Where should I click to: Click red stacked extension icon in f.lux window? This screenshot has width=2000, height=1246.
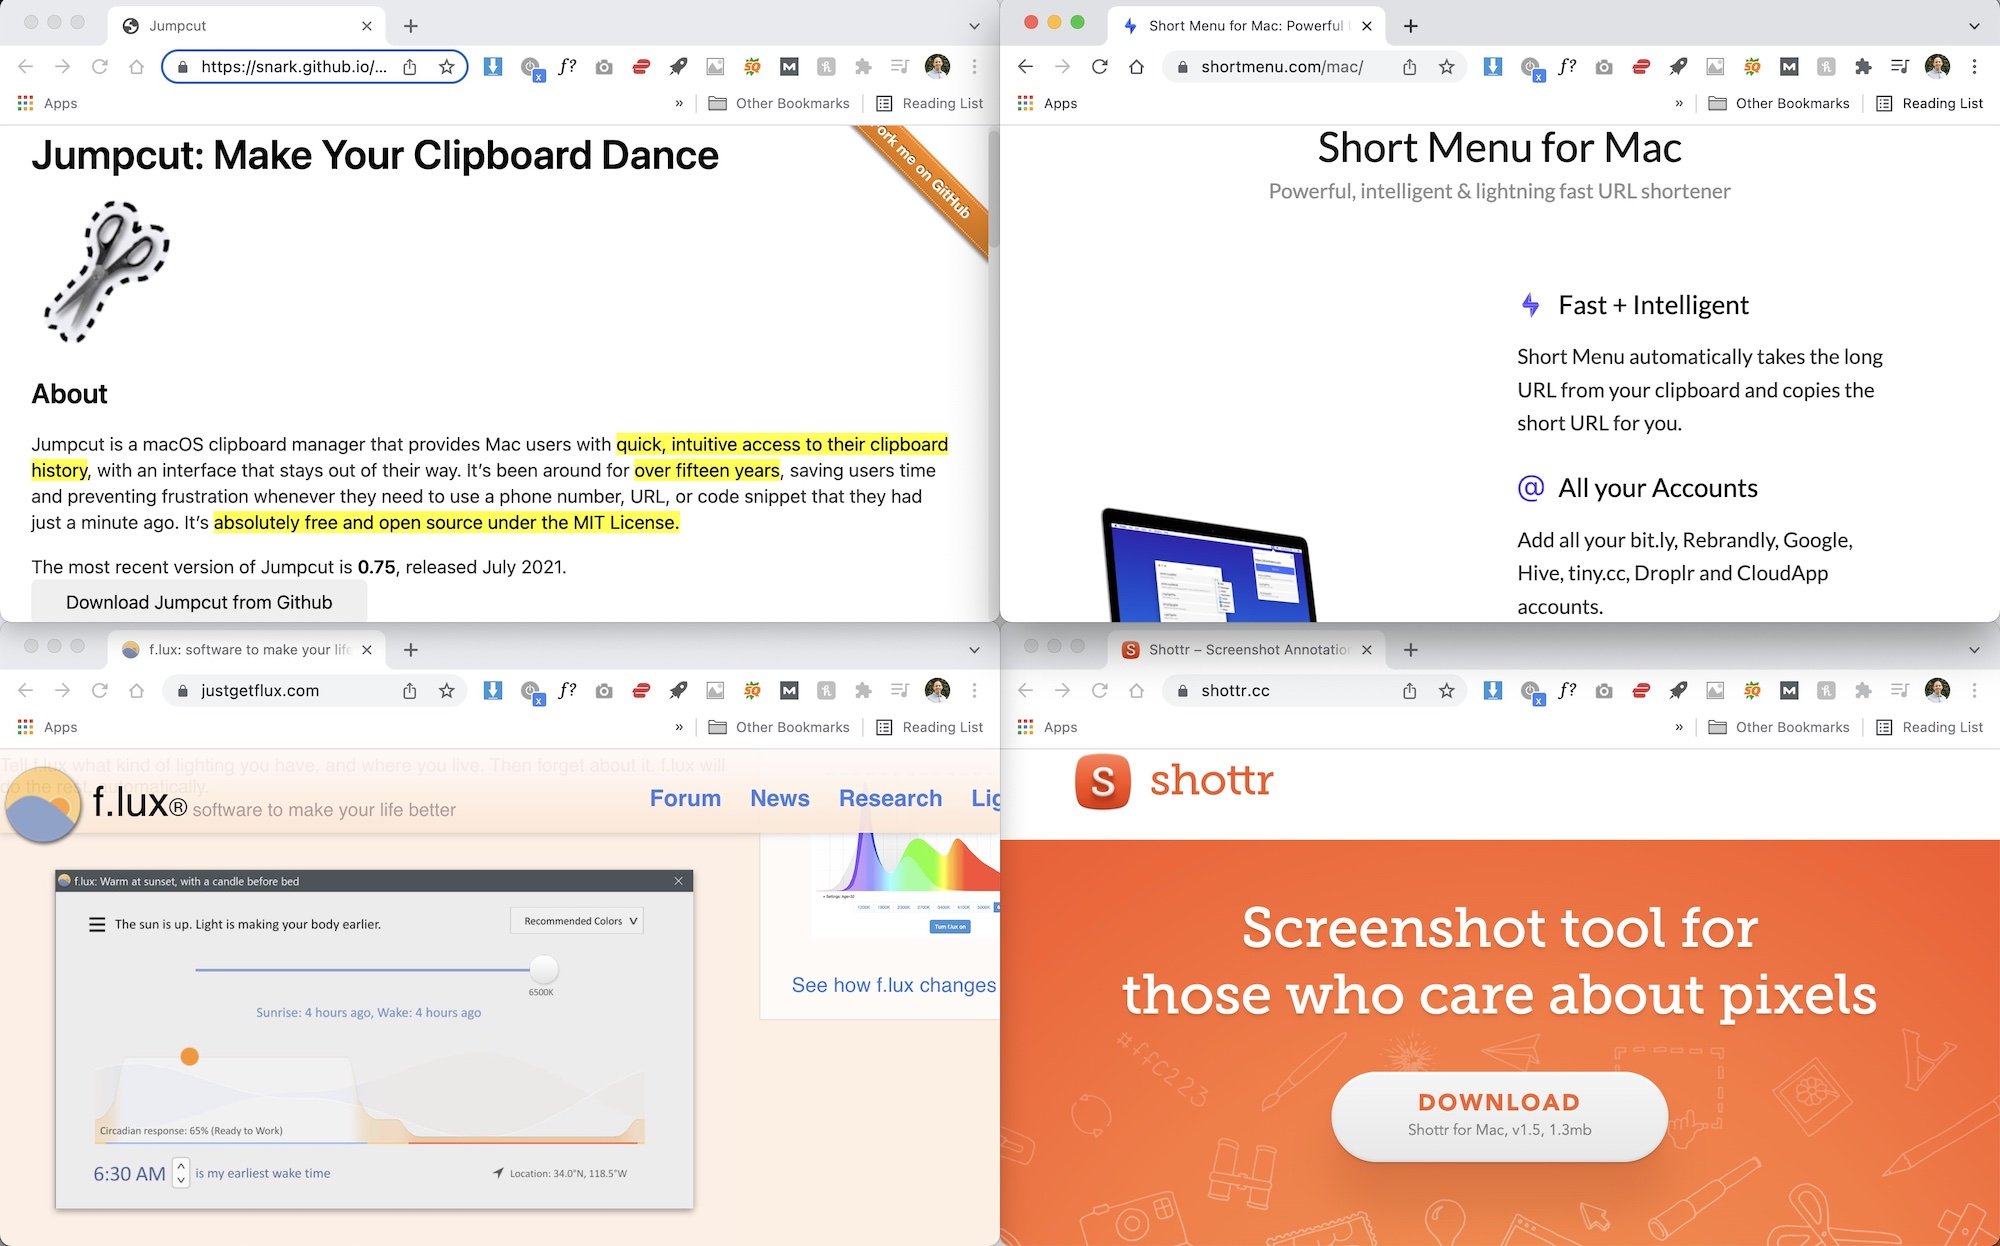click(641, 691)
